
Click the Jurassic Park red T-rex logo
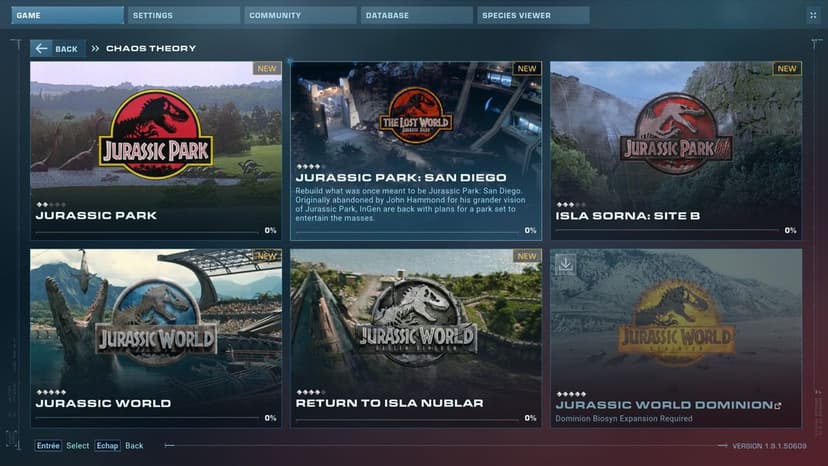click(x=156, y=134)
